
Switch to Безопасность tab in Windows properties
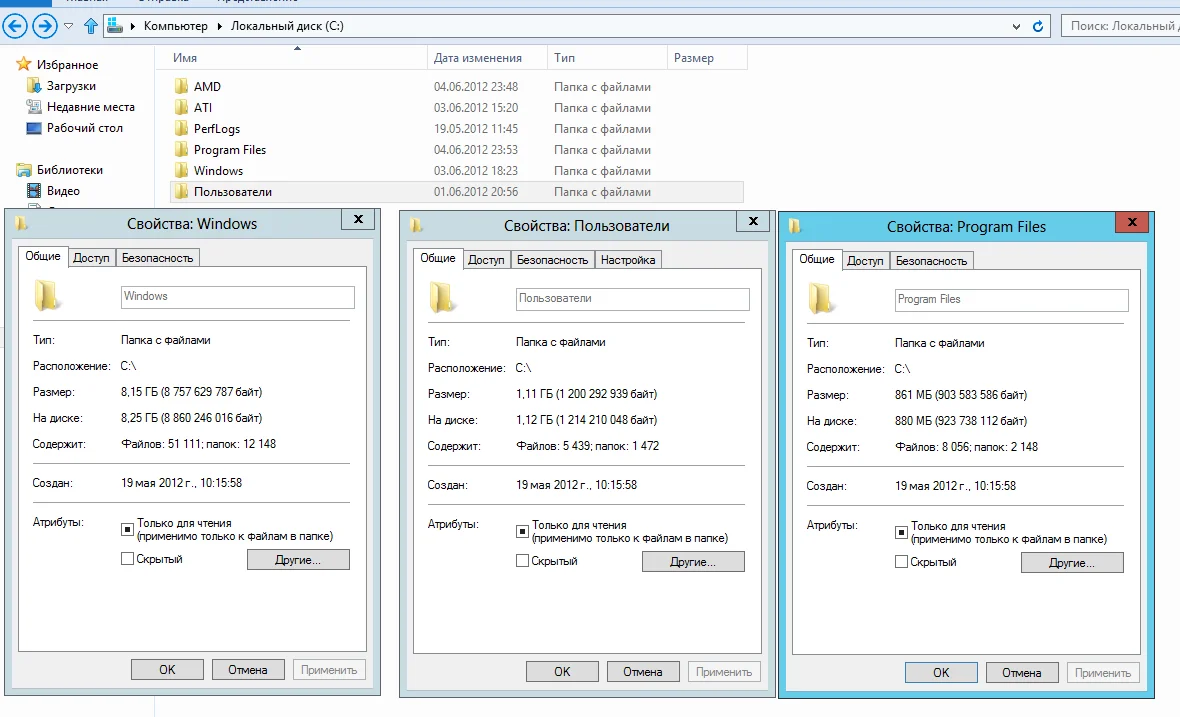157,257
